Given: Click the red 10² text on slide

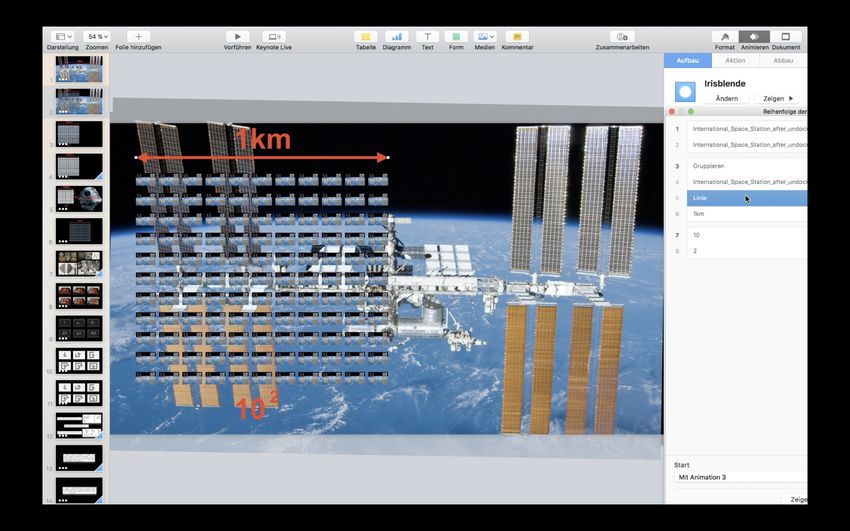Looking at the screenshot, I should click(257, 406).
